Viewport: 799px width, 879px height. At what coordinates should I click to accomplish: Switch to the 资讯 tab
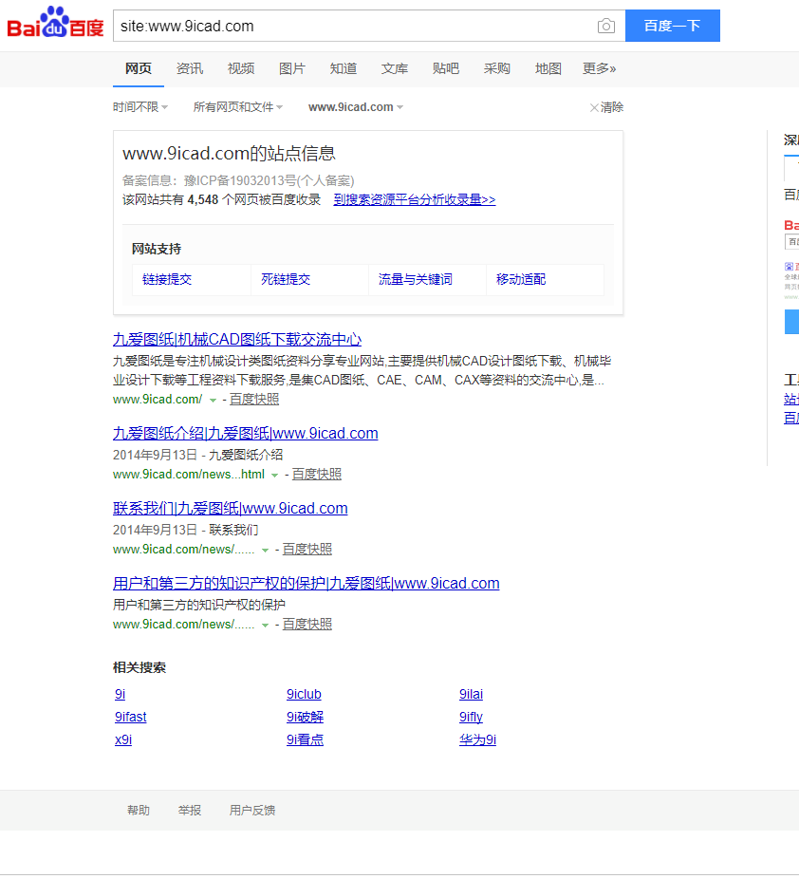(x=190, y=69)
